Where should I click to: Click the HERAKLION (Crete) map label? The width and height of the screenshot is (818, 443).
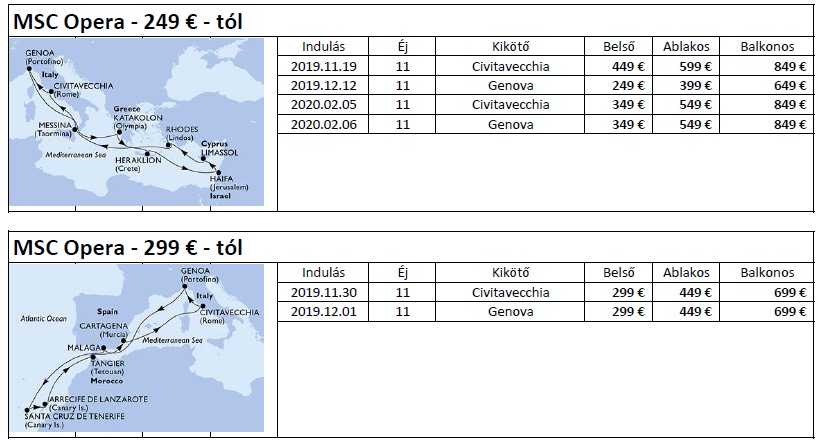pos(137,164)
